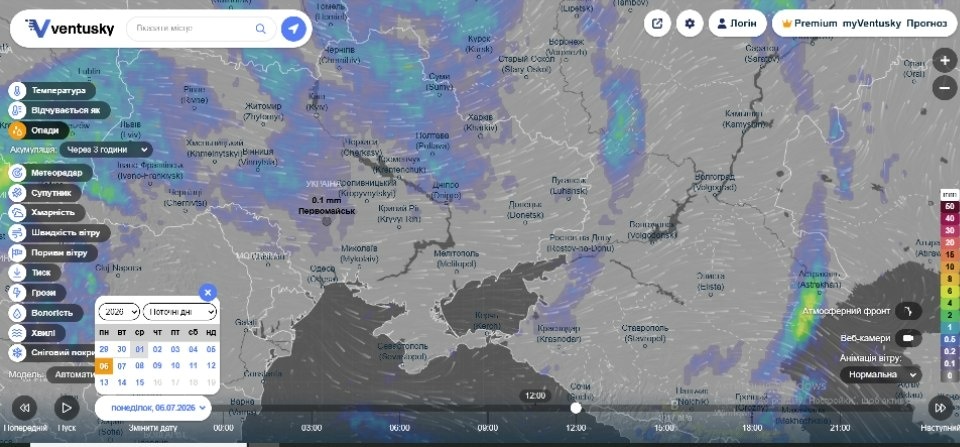The image size is (960, 447).
Task: Toggle Атмосферний фронт switch
Action: pyautogui.click(x=909, y=311)
